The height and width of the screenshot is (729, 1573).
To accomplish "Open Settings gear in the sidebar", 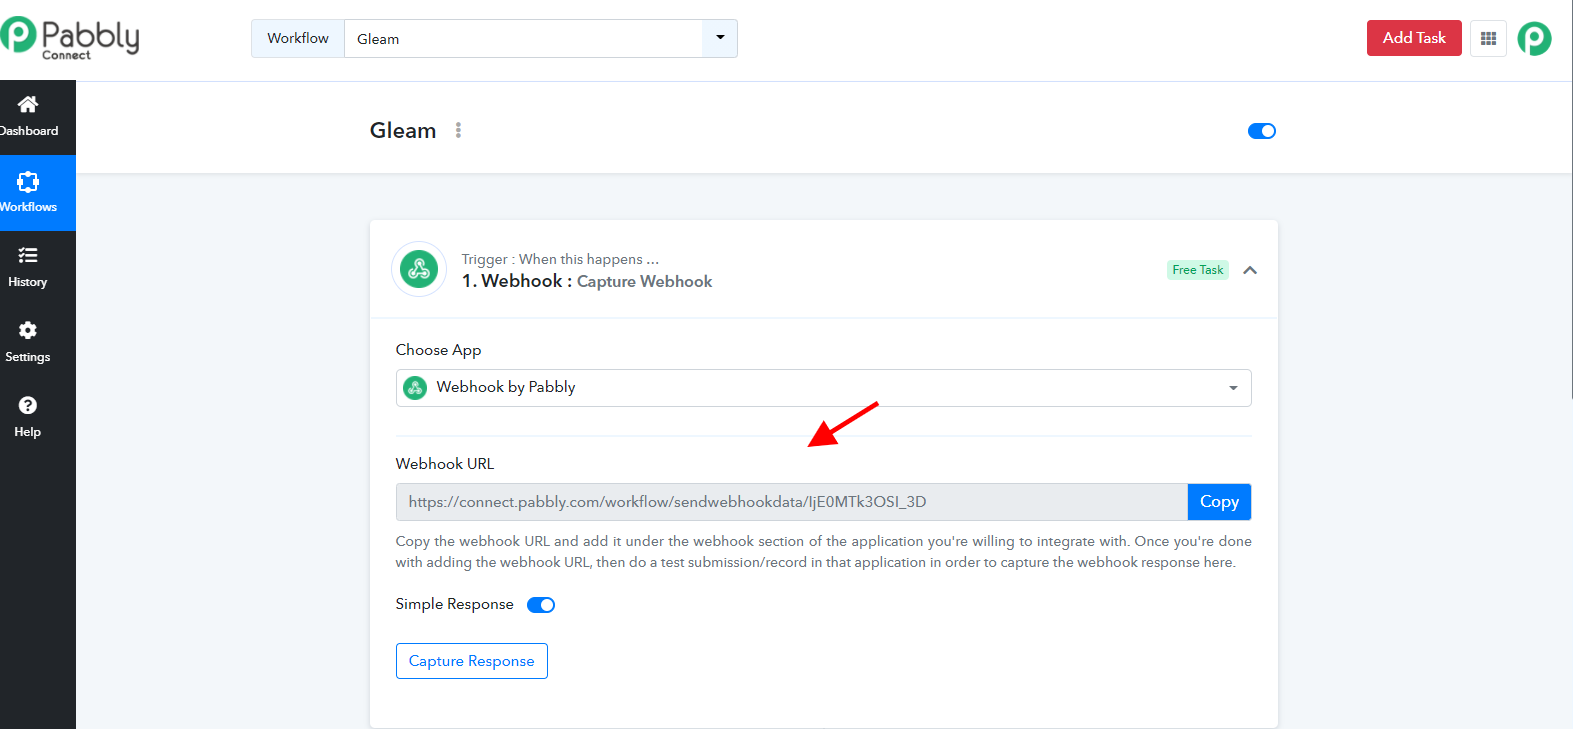I will (x=28, y=330).
